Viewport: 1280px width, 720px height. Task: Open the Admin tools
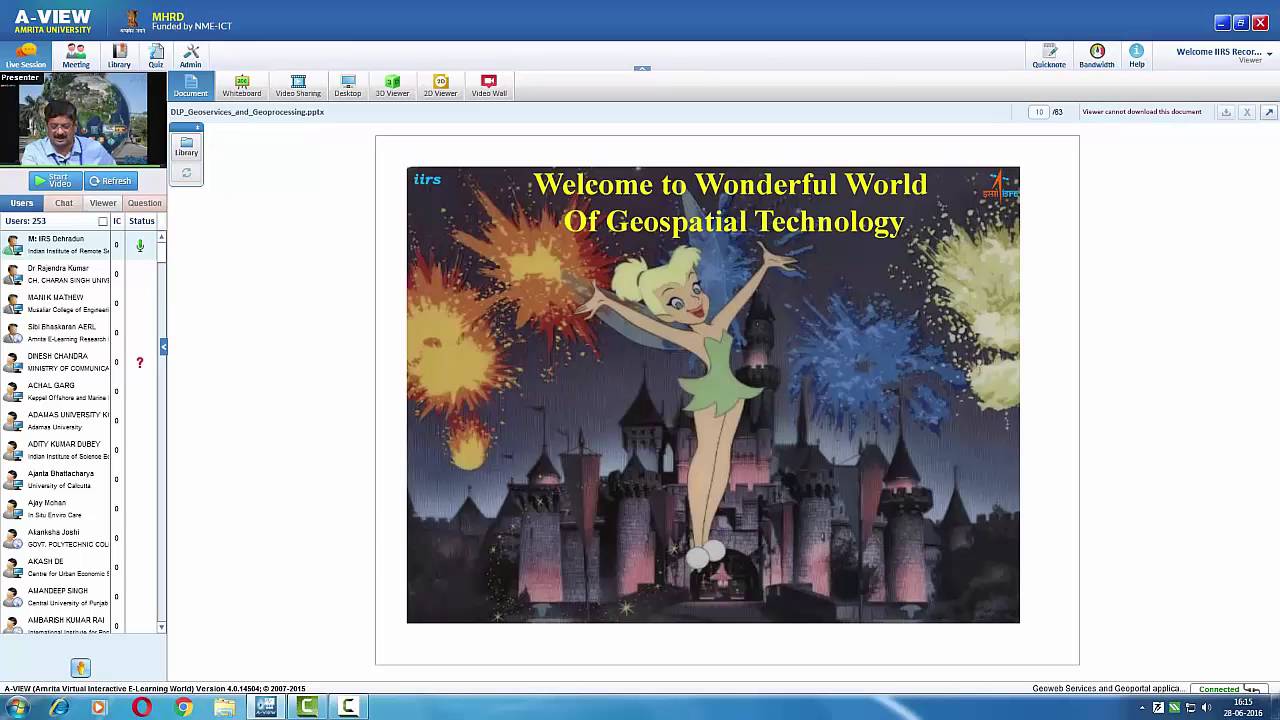[190, 56]
